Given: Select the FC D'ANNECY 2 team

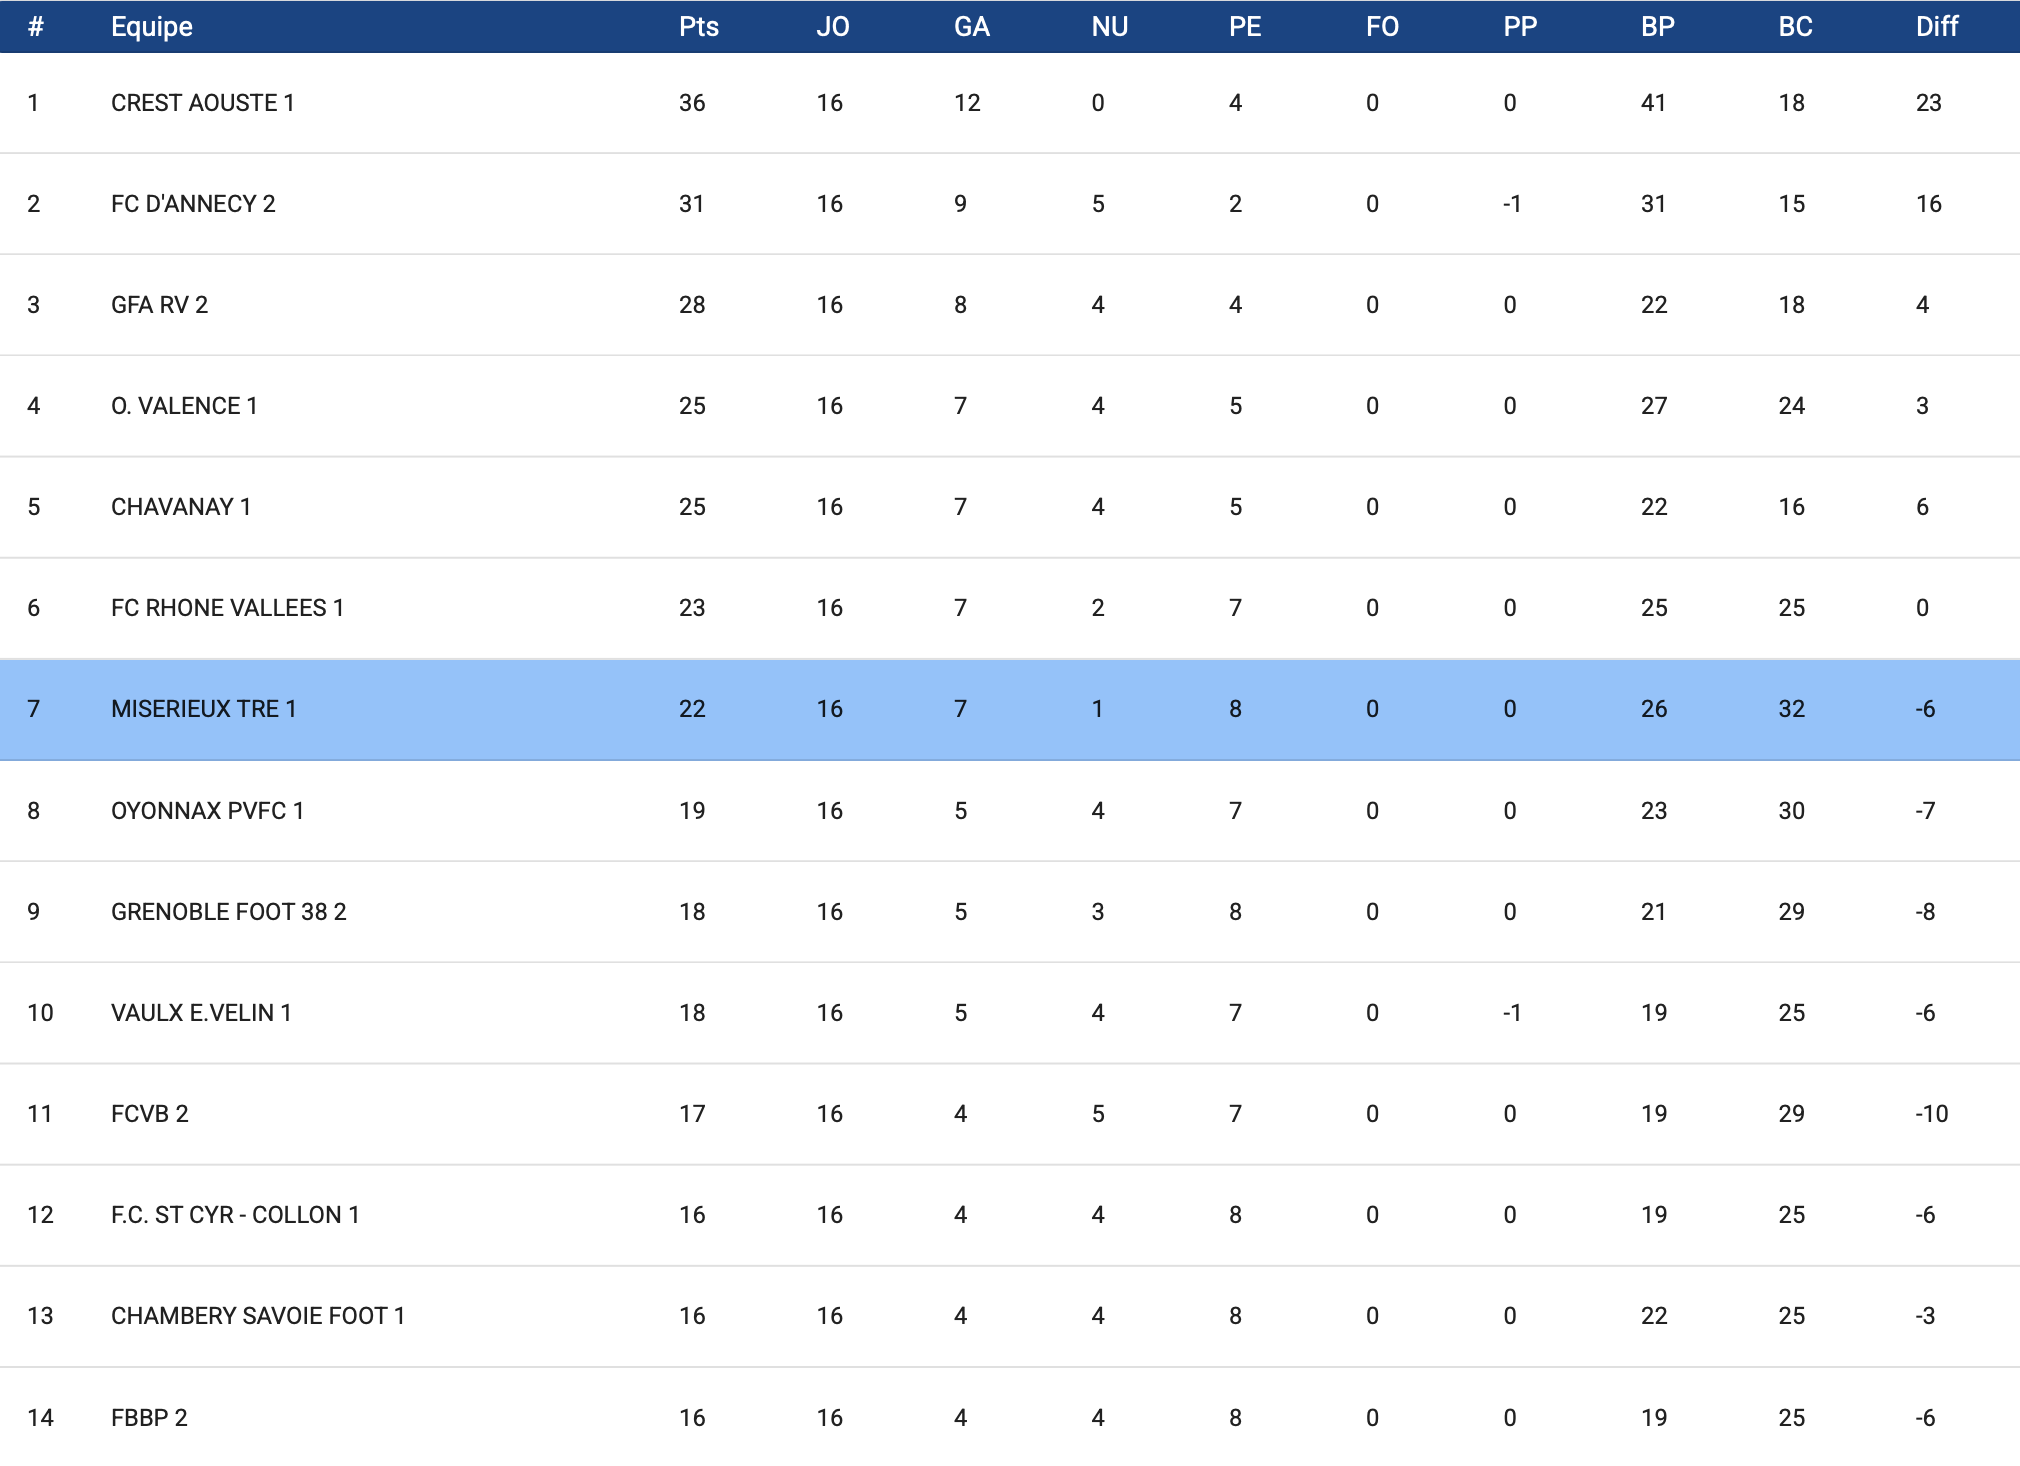Looking at the screenshot, I should (x=193, y=204).
